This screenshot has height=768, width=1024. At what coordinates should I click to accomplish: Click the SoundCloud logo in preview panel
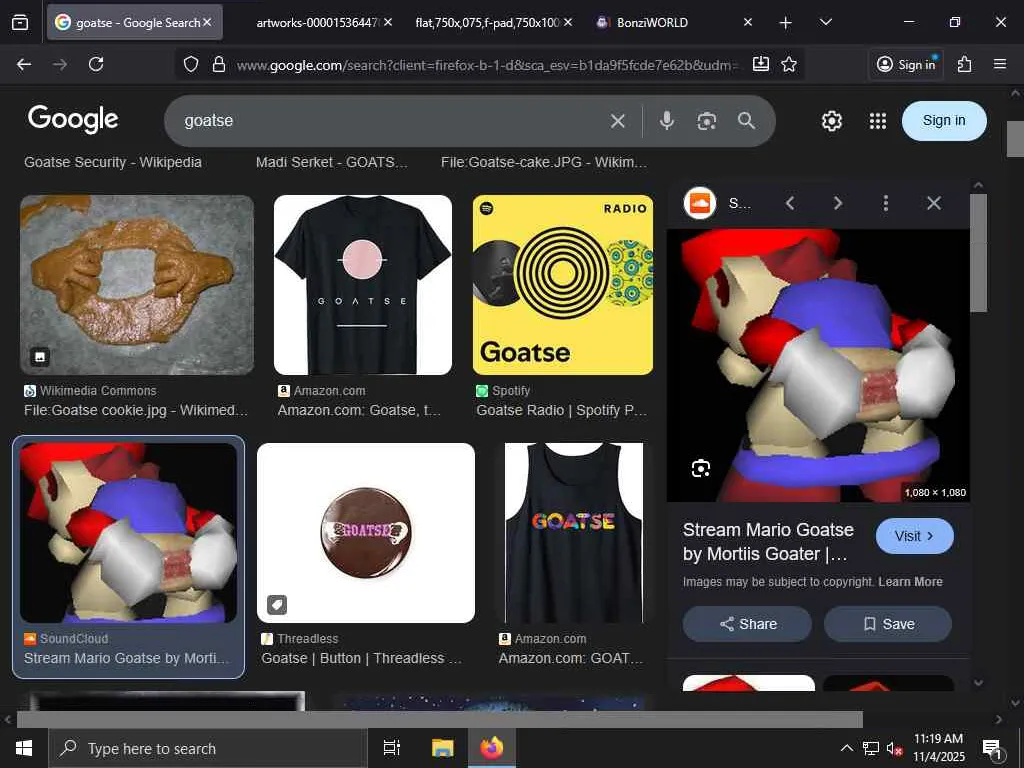click(x=699, y=203)
